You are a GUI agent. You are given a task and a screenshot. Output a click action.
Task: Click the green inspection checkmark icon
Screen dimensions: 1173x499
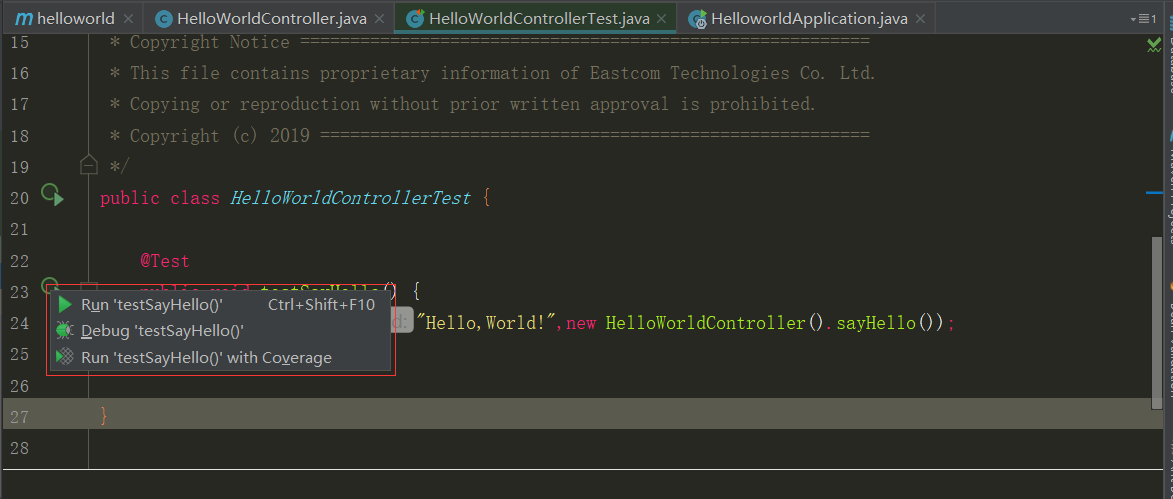(x=1154, y=45)
